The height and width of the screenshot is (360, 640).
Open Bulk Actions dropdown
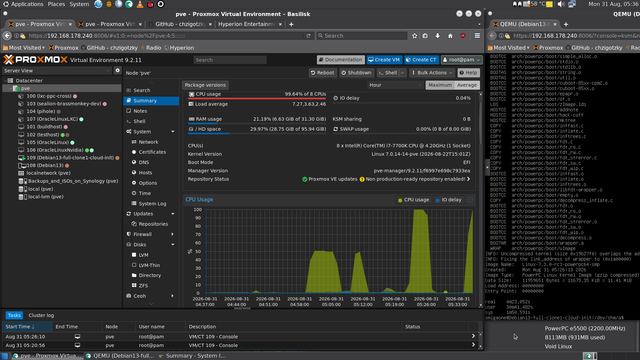(432, 73)
